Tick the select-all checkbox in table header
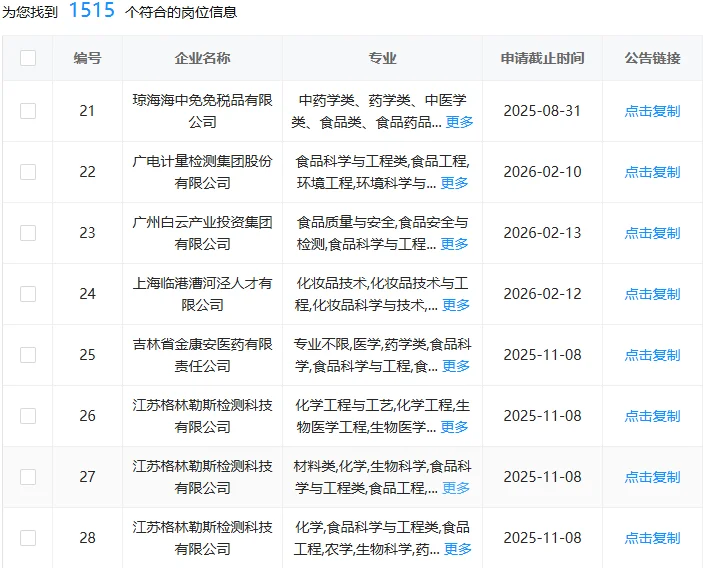 point(28,58)
